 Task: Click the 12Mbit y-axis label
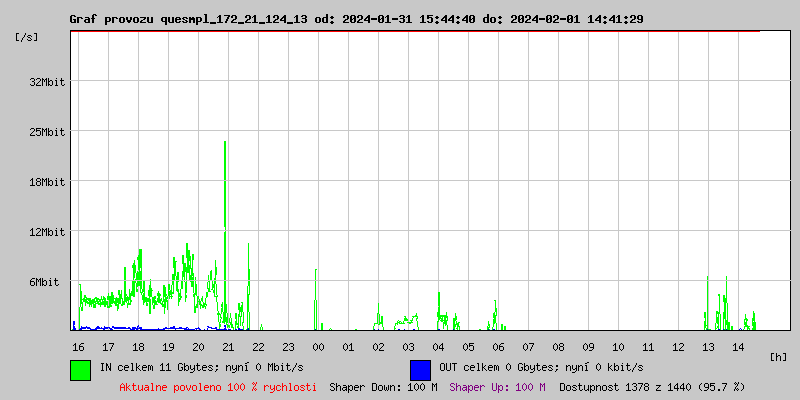[x=47, y=232]
